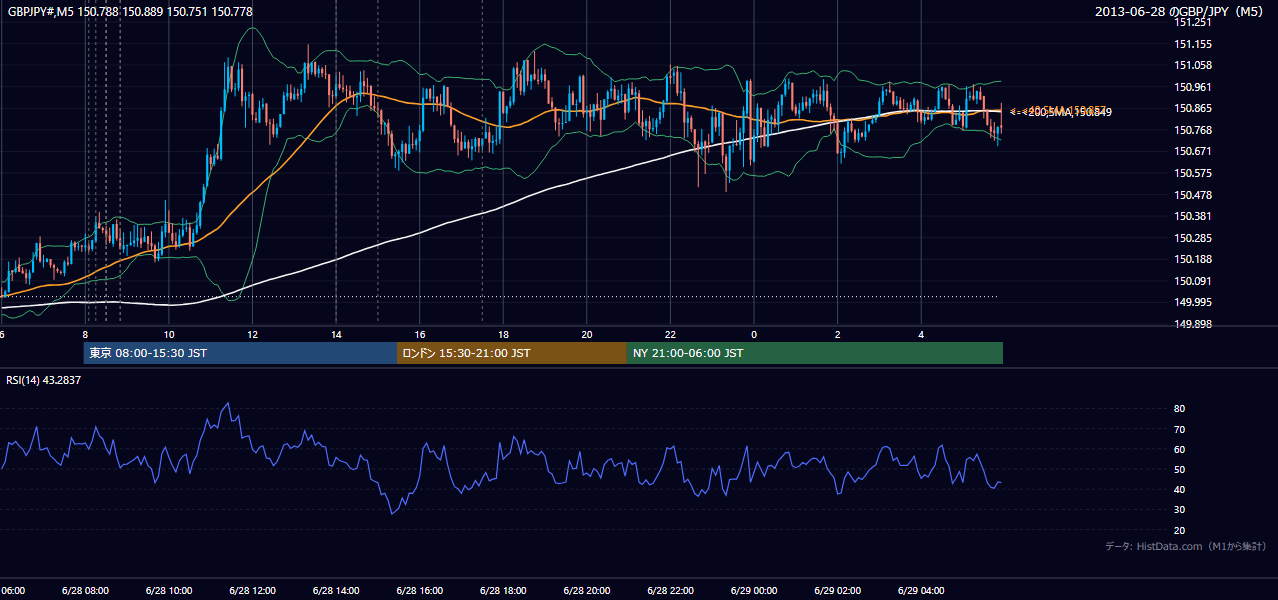Click price axis label 150.285
This screenshot has width=1278, height=600.
point(1194,238)
